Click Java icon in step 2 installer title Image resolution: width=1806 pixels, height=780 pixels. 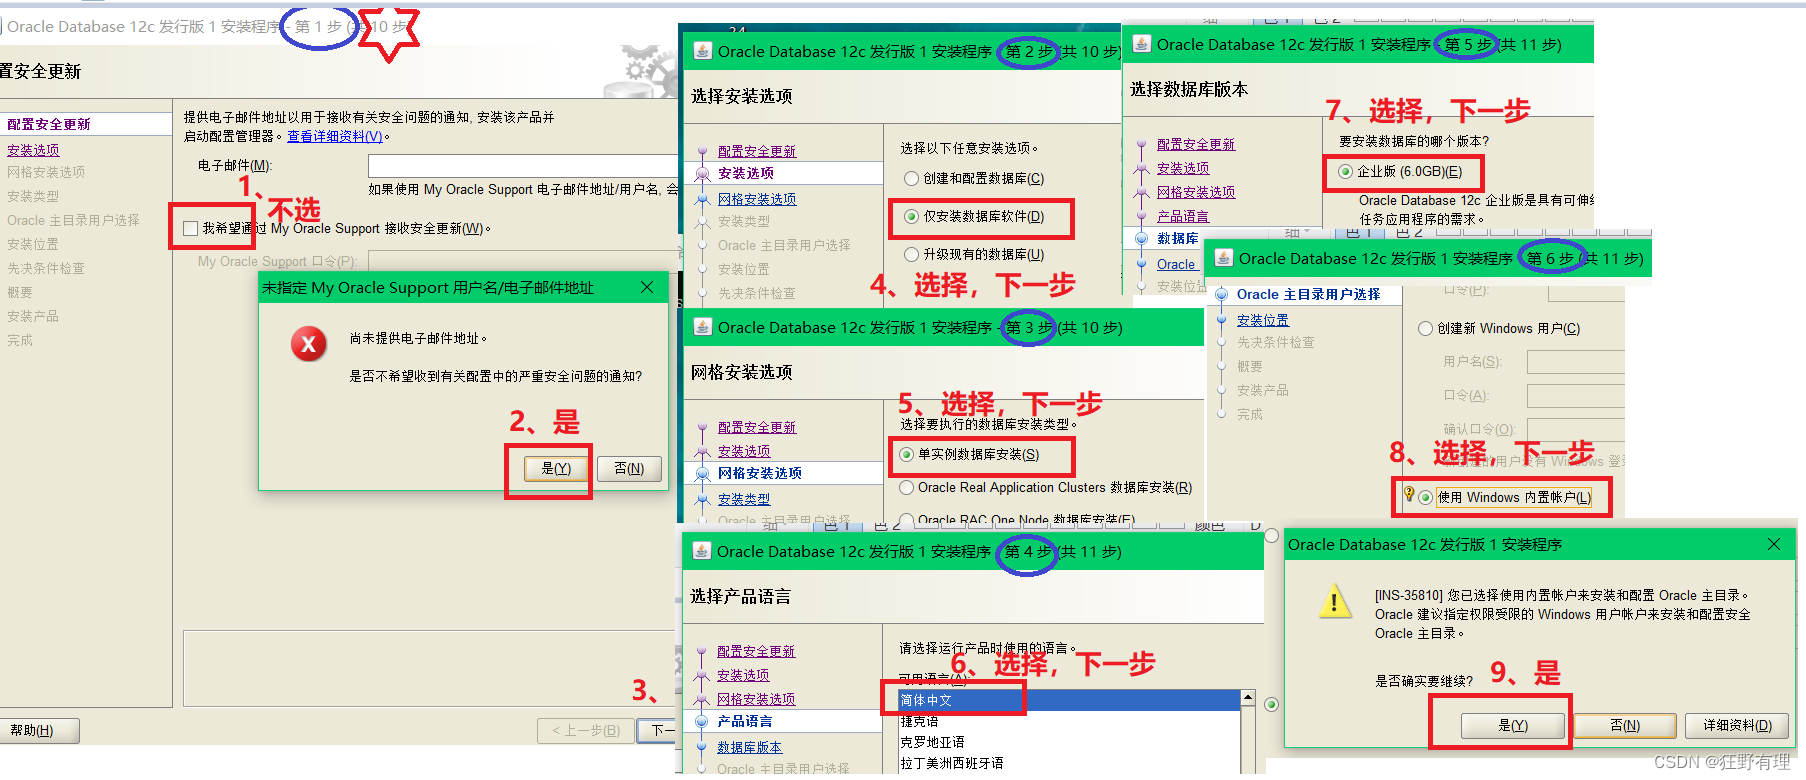(703, 51)
